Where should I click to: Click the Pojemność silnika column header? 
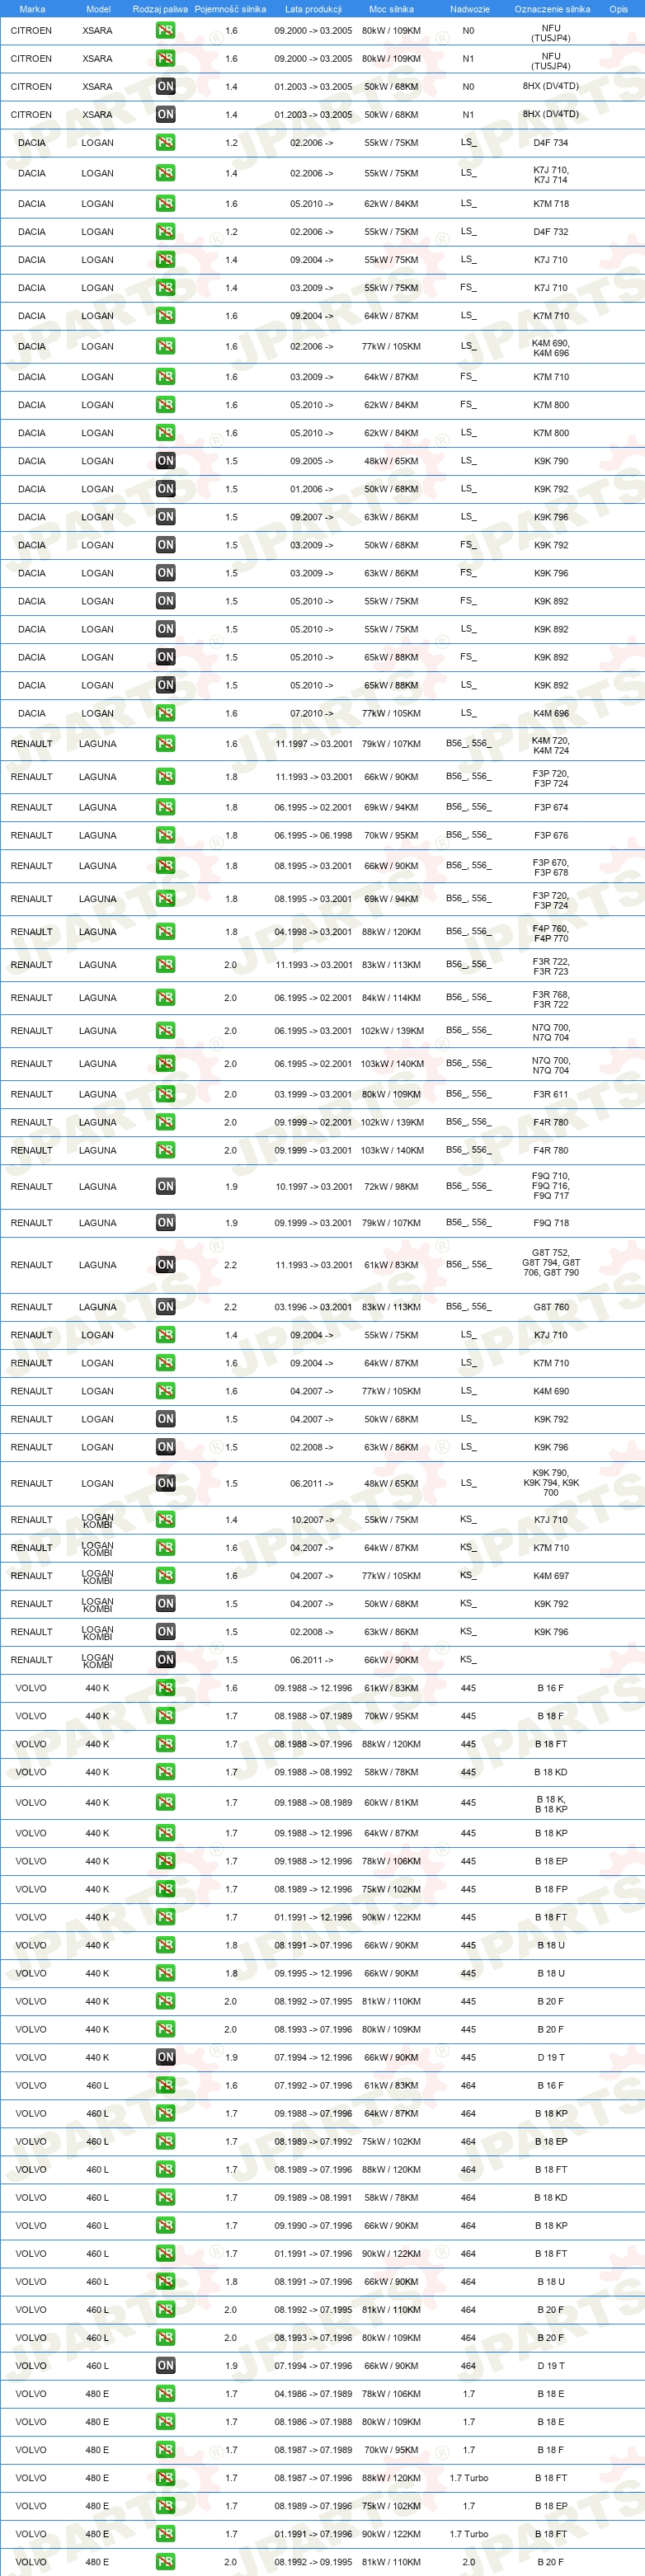click(x=230, y=9)
